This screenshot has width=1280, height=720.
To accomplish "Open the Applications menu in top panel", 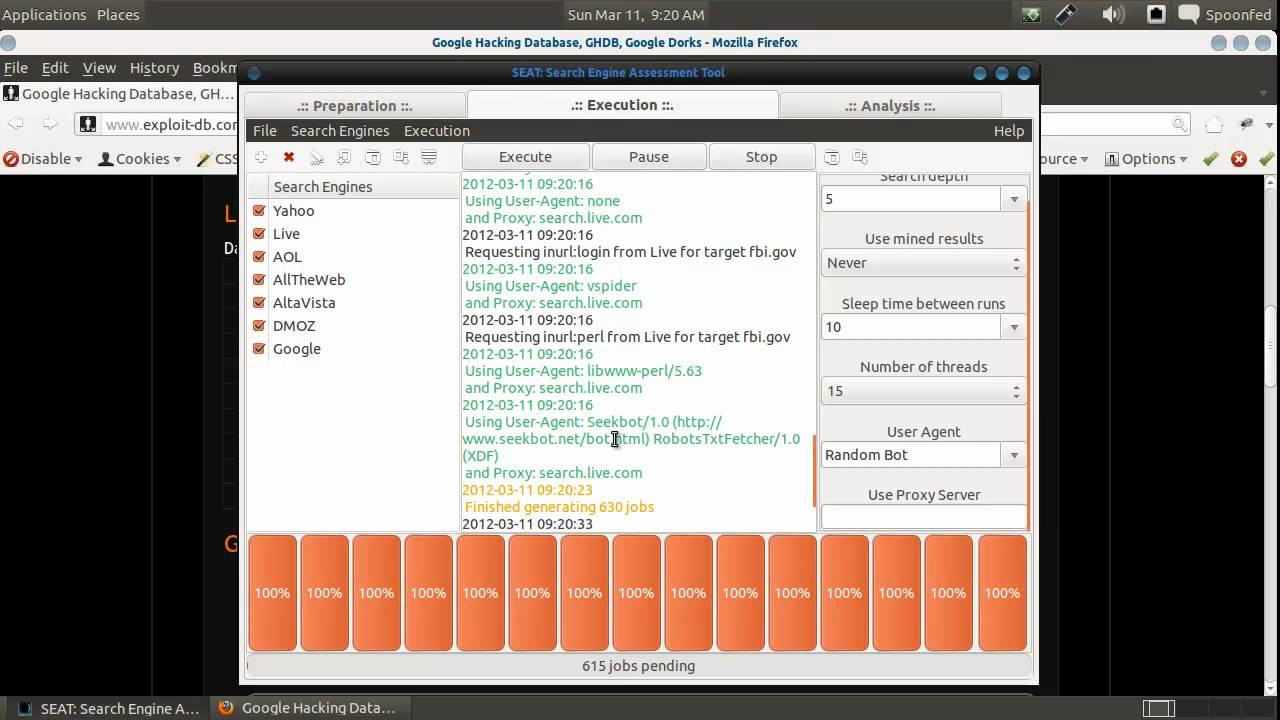I will 44,14.
